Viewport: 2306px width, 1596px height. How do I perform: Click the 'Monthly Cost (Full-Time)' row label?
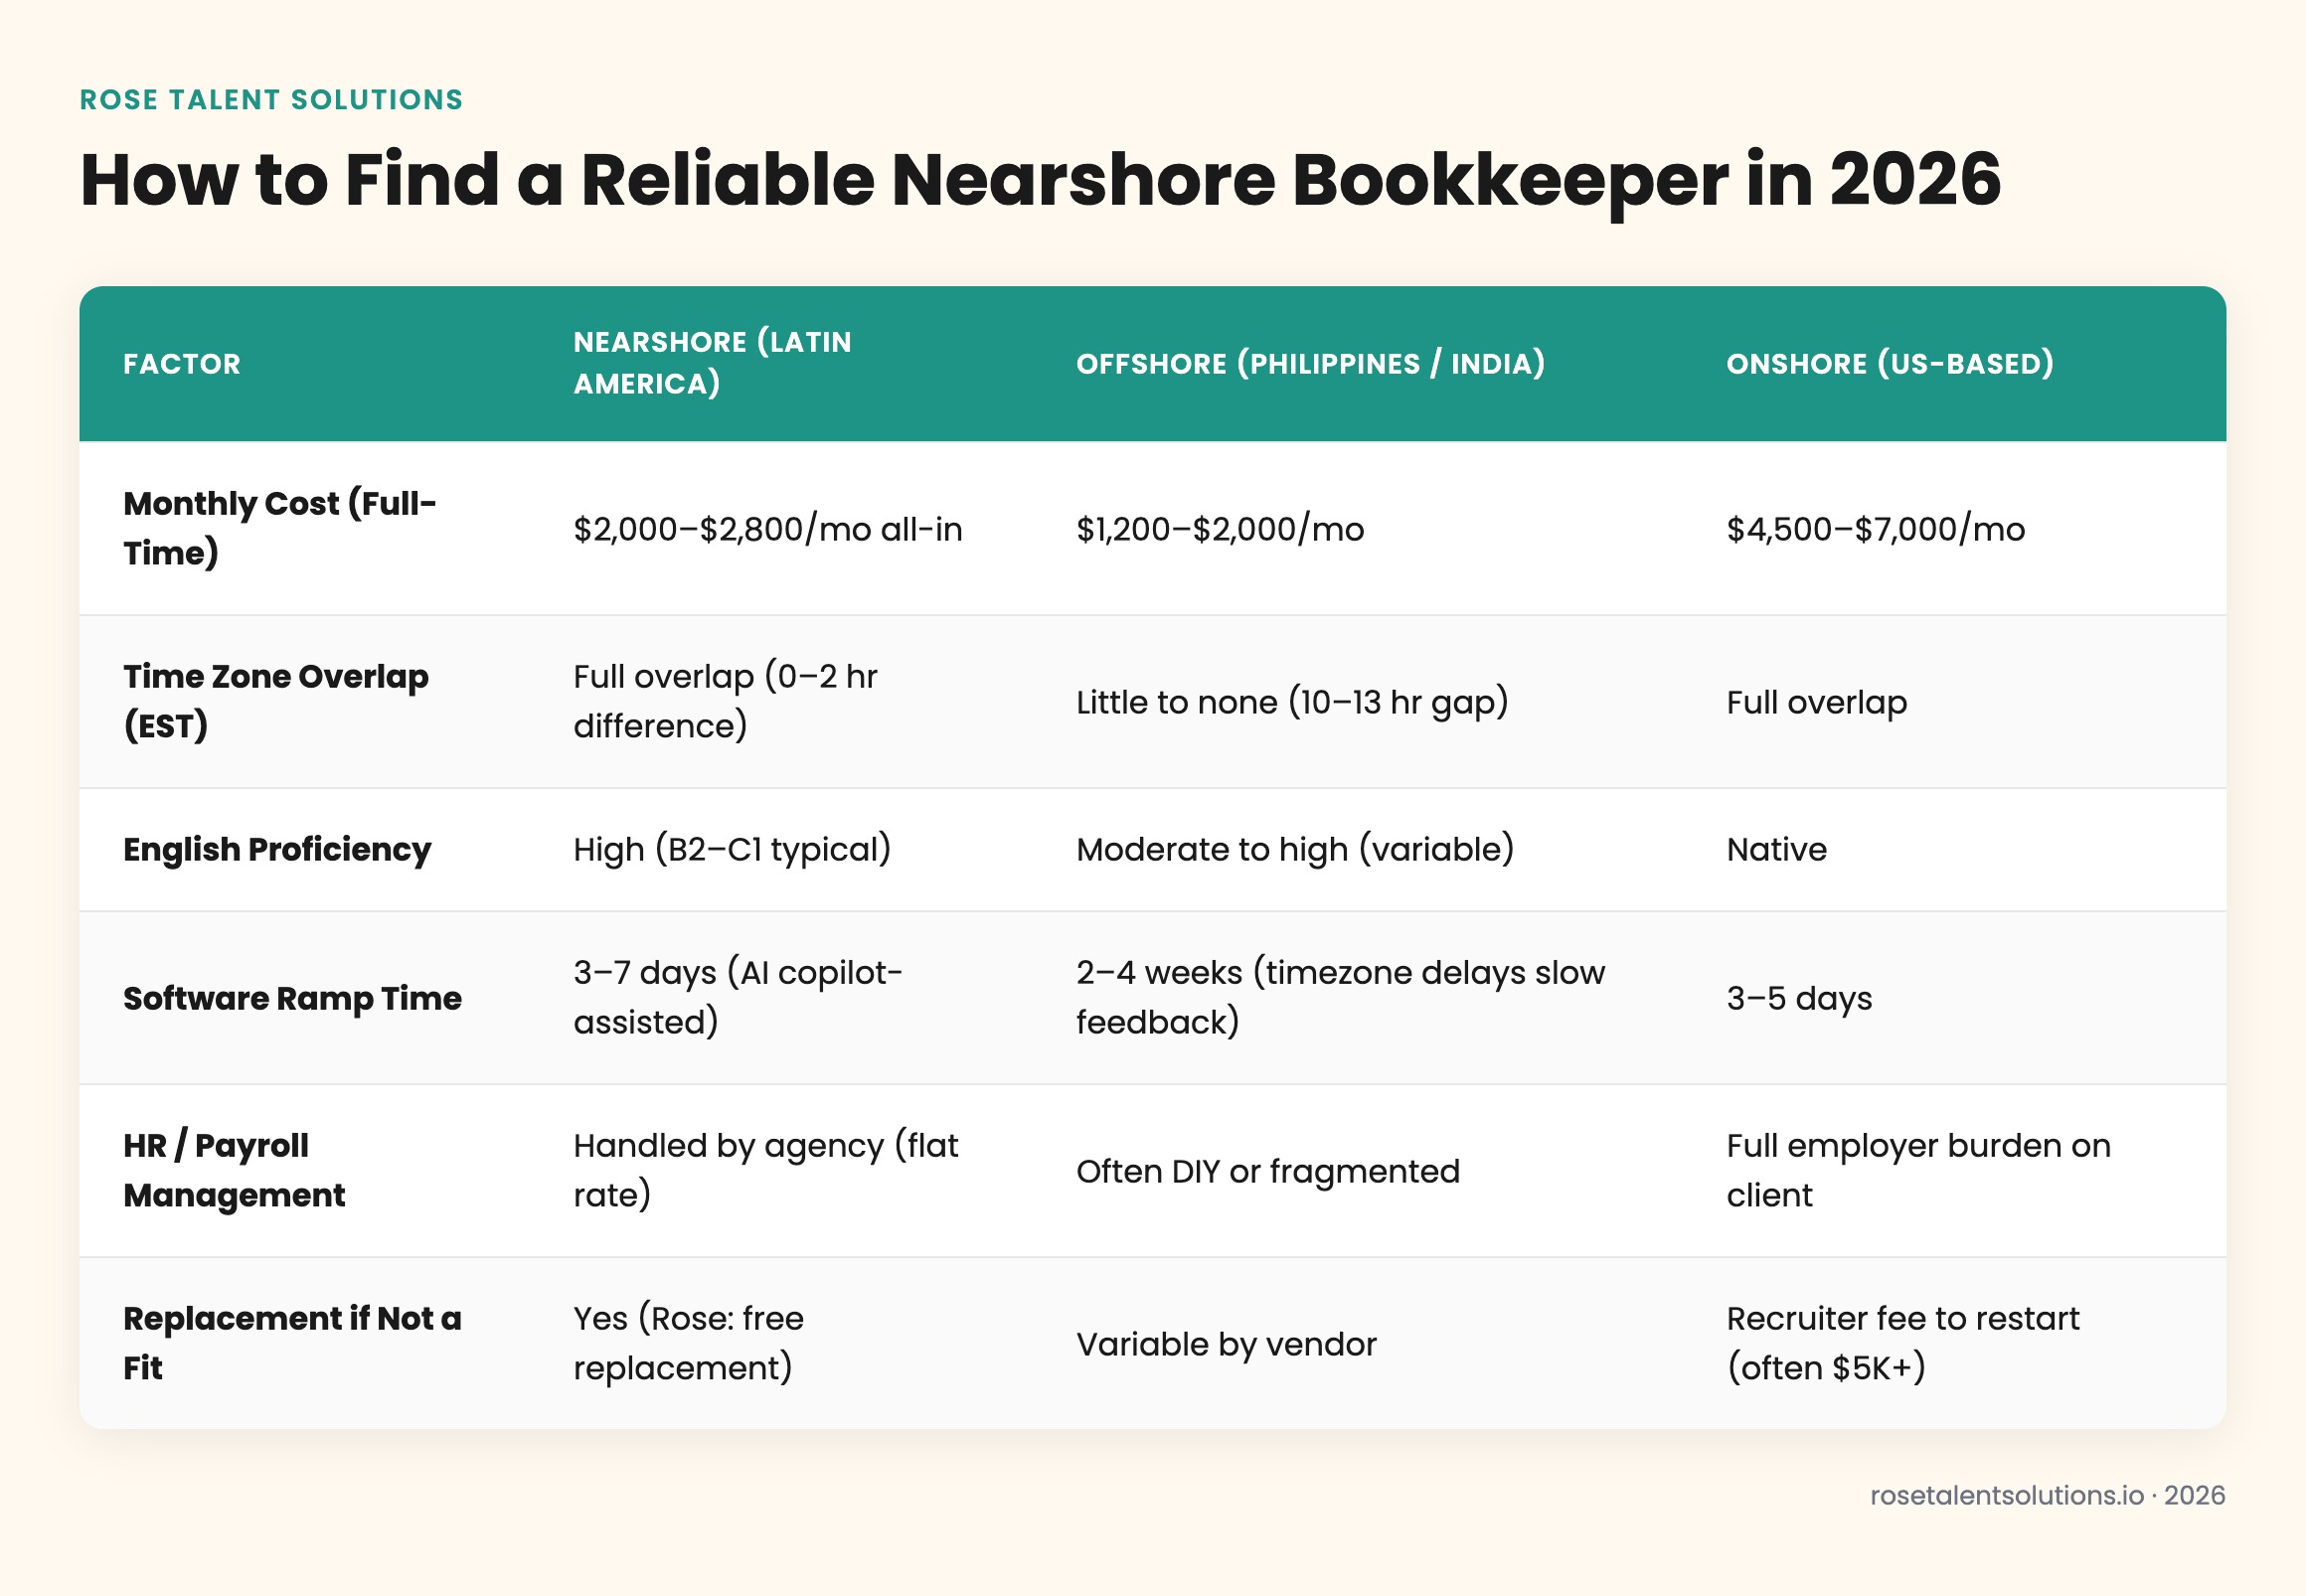click(280, 528)
